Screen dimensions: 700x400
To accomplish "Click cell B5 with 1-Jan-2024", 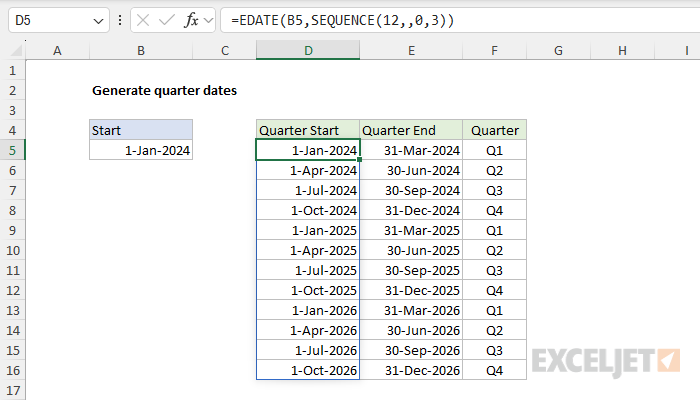I will (x=141, y=150).
